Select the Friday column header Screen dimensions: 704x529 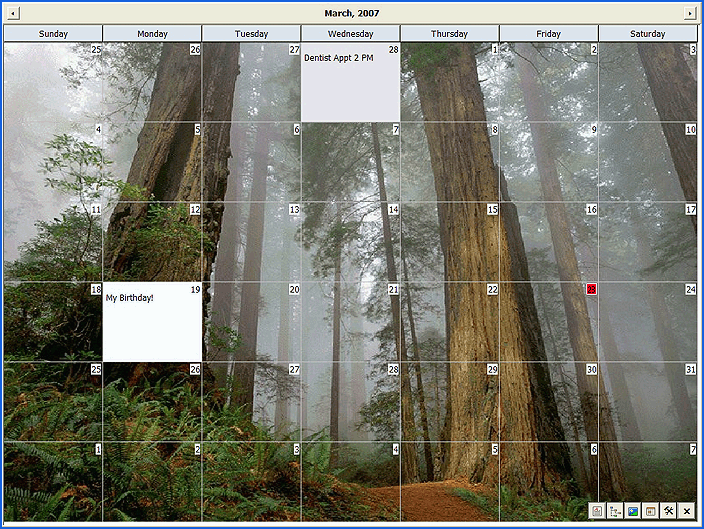(x=549, y=34)
